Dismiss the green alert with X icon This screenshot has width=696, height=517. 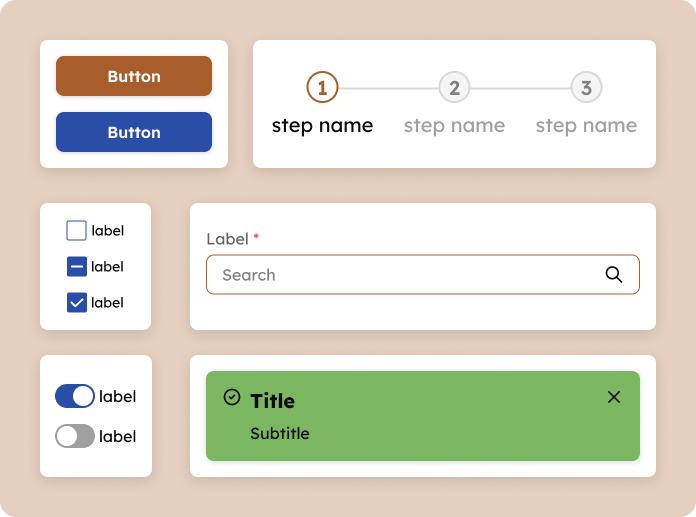tap(614, 398)
